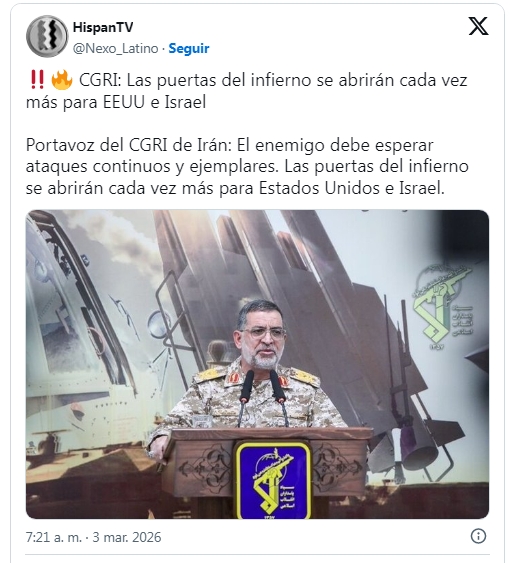518x563 pixels.
Task: Click the blue-yellow emblem on the podium
Action: (x=273, y=480)
